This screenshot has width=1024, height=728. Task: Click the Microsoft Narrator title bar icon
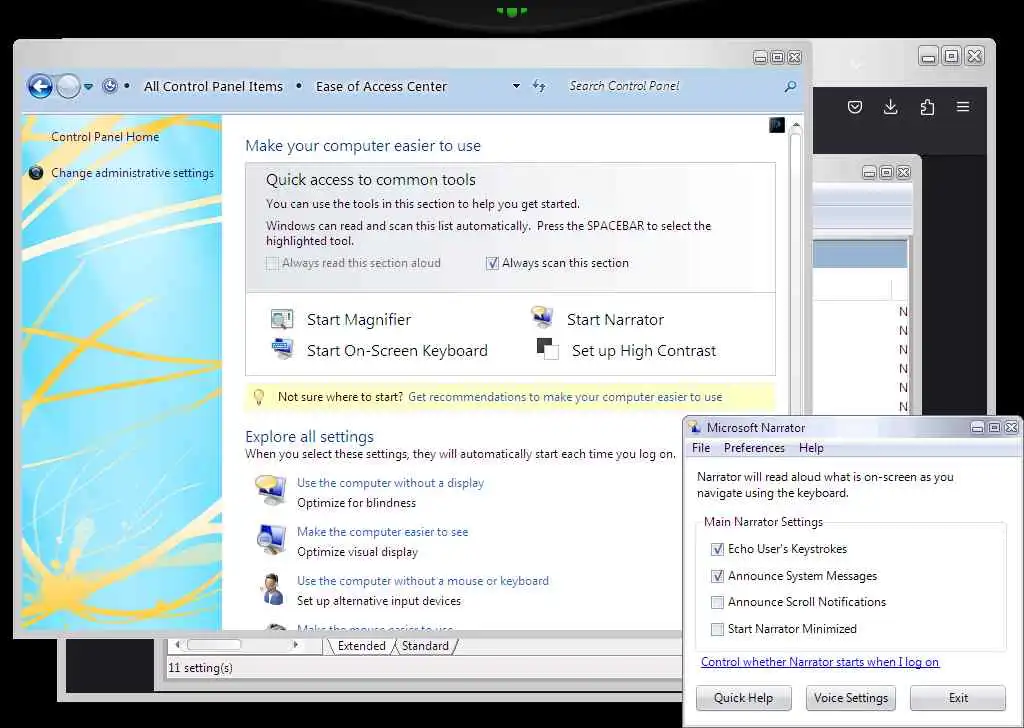694,427
